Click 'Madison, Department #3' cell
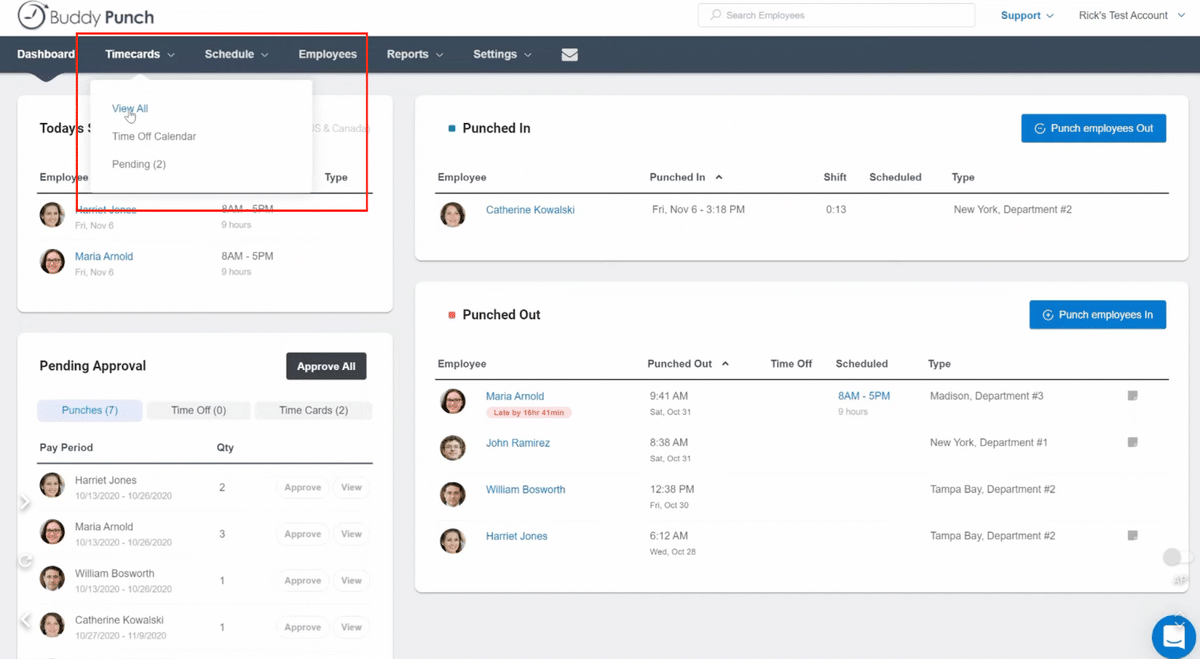Screen dimensions: 1200x659 tap(986, 396)
